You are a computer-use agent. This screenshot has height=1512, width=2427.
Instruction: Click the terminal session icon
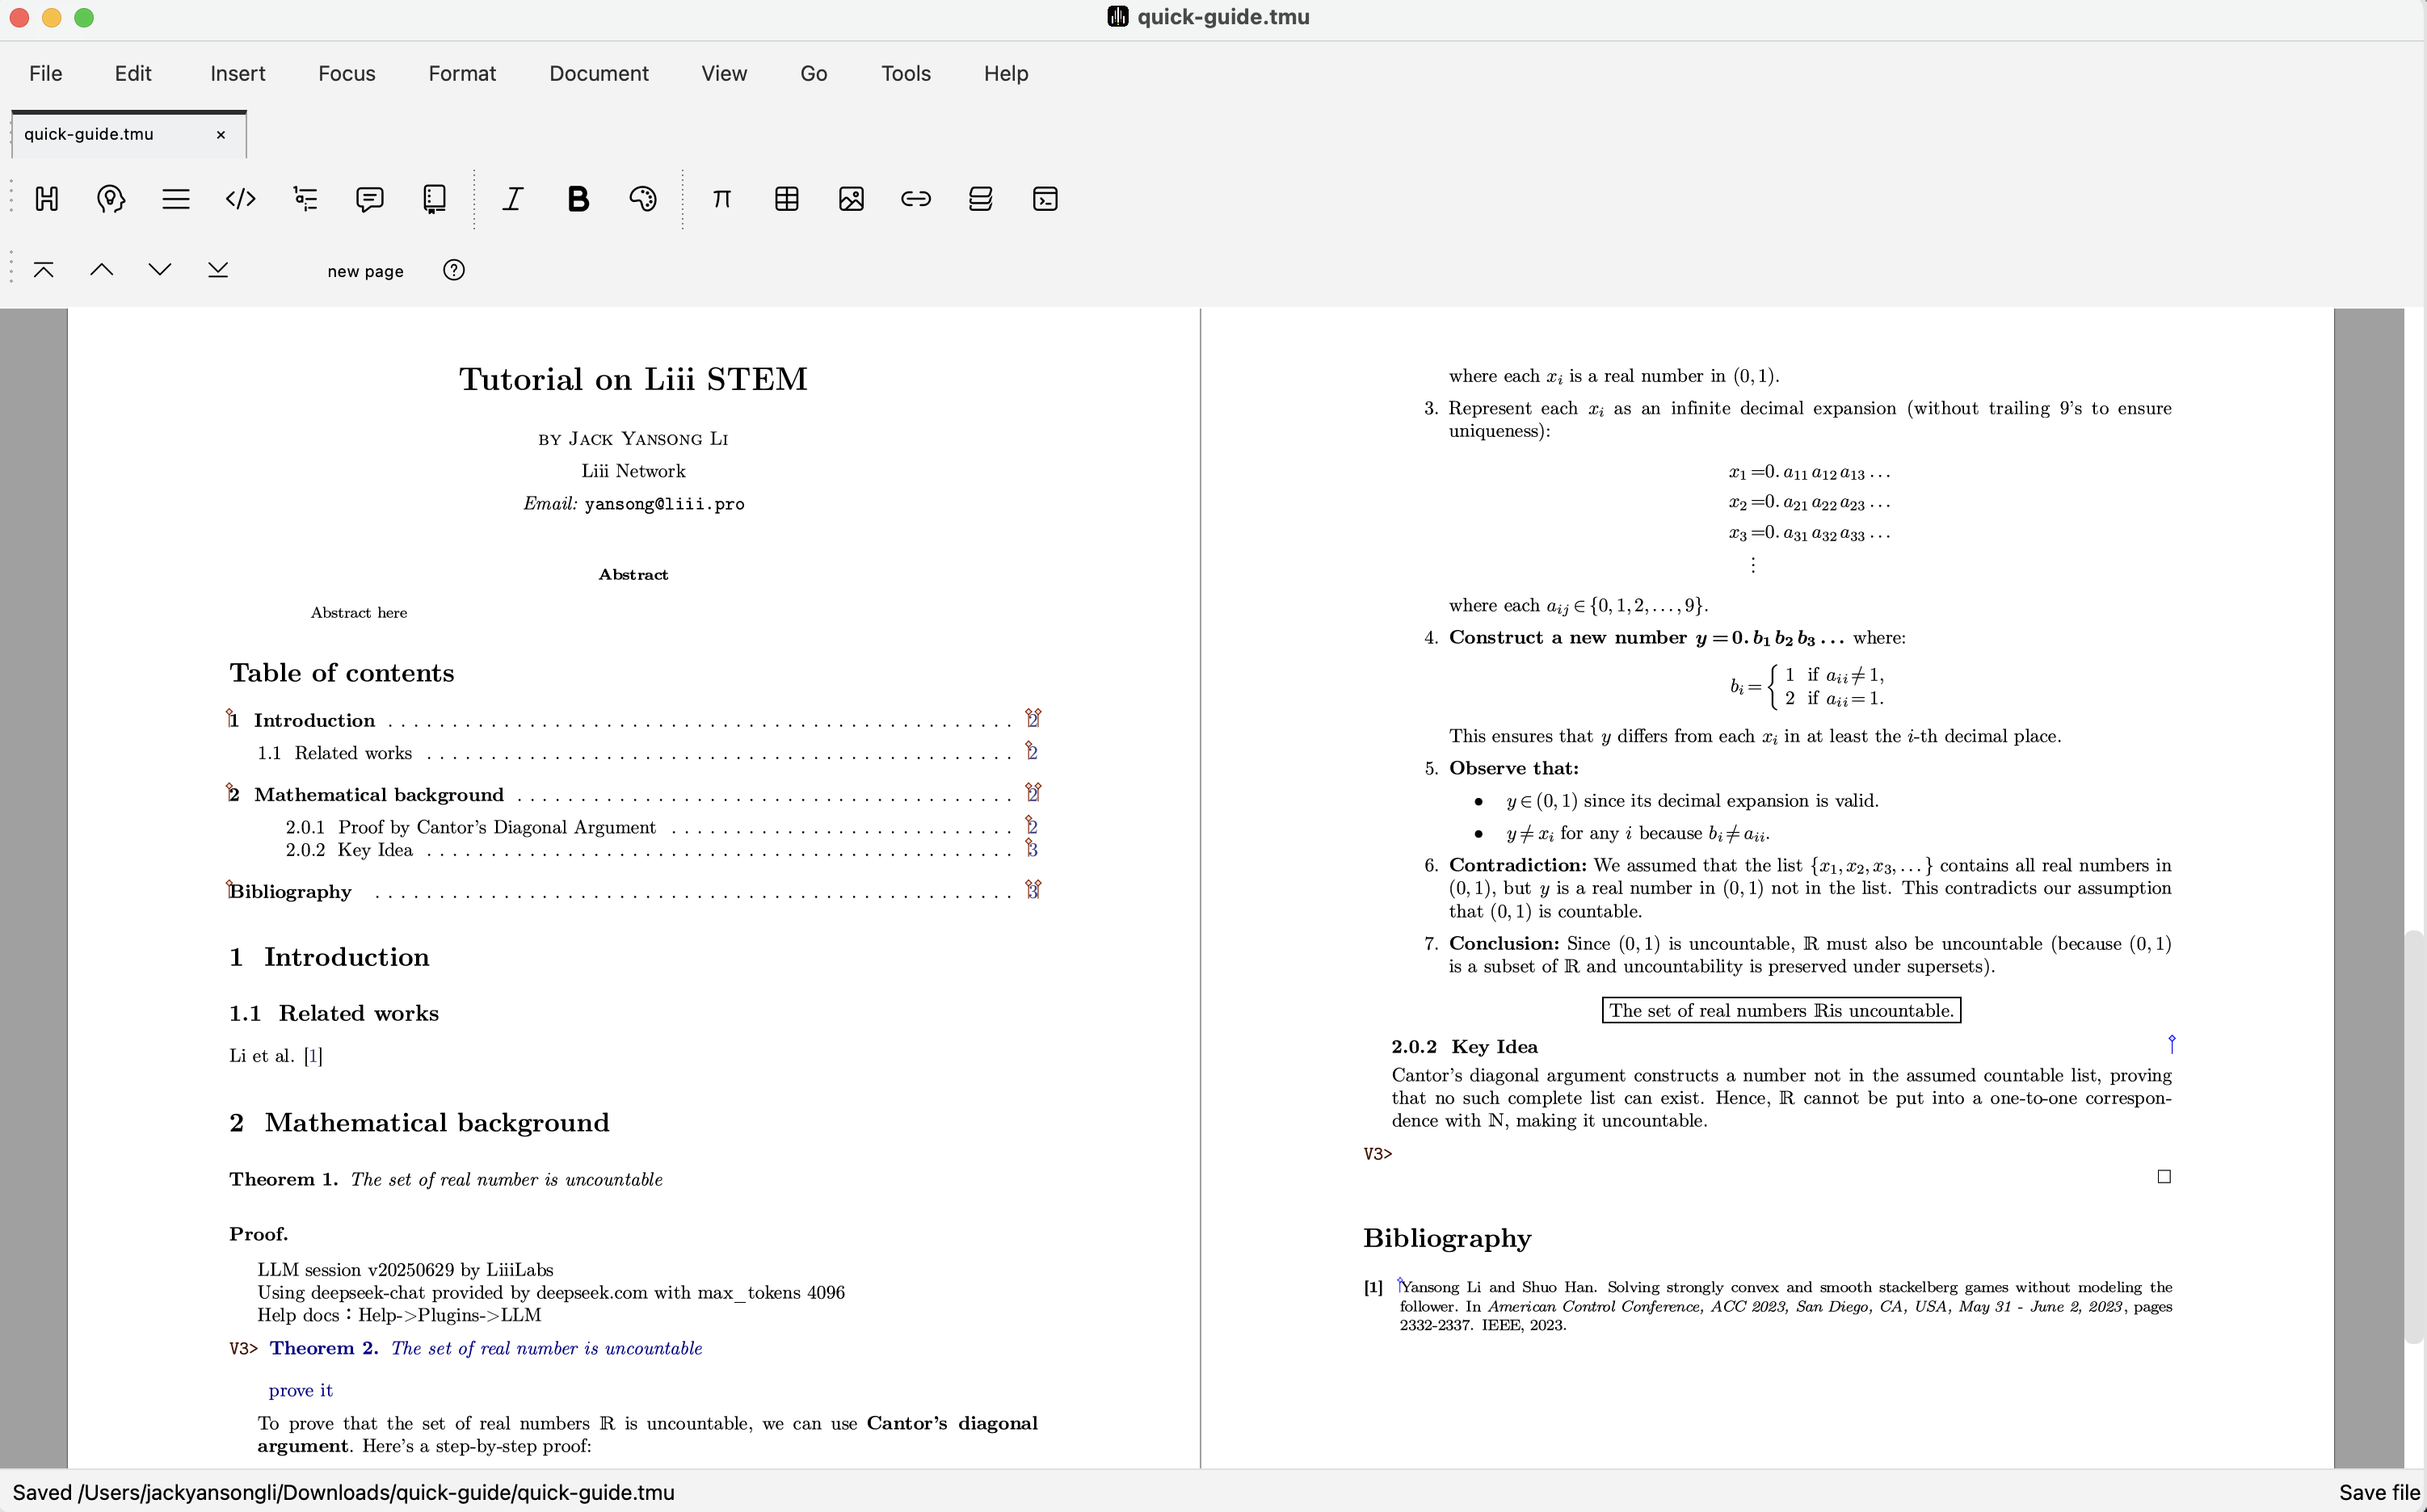1045,199
